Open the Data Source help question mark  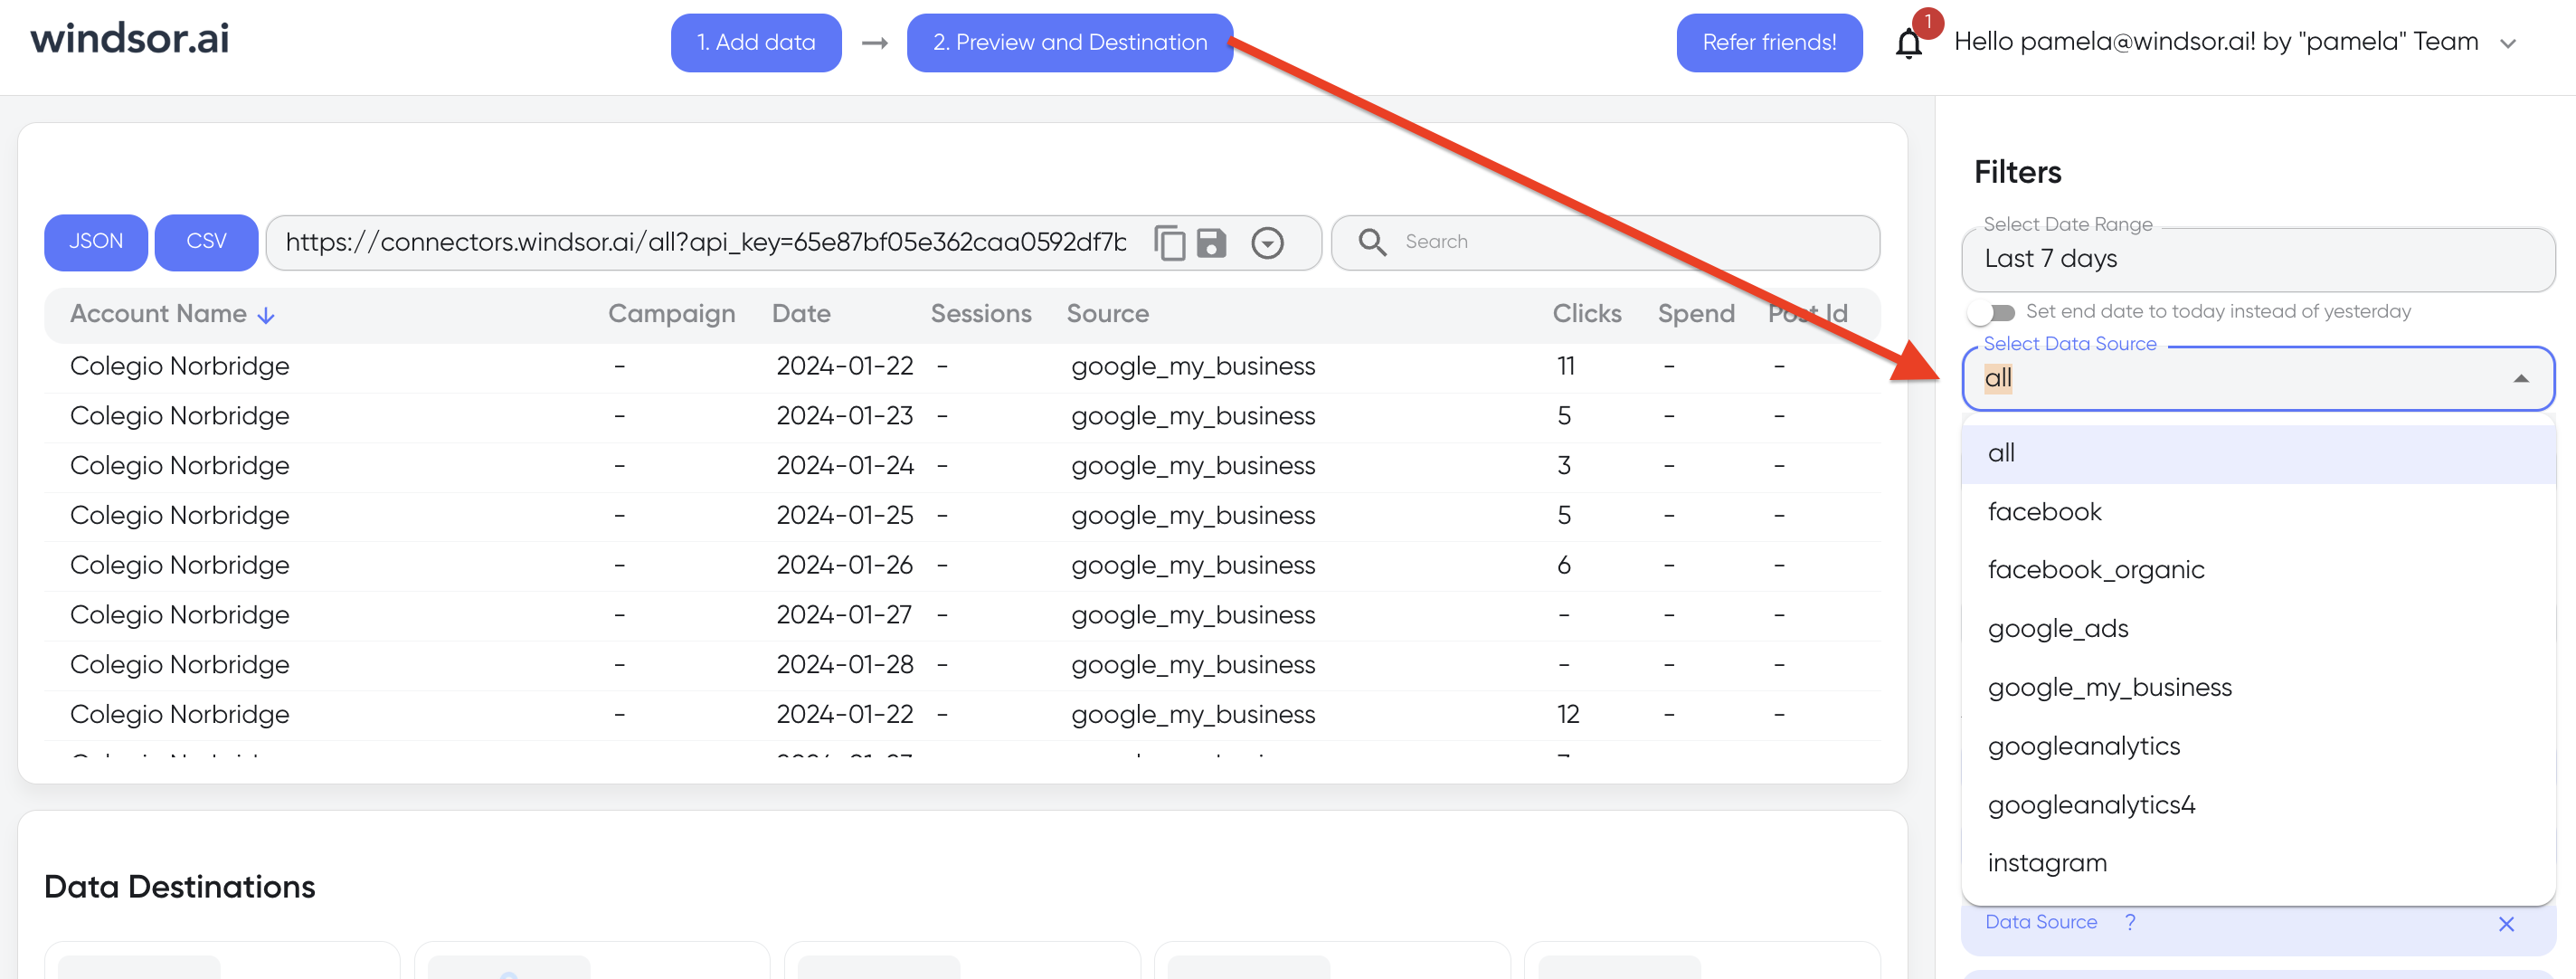pyautogui.click(x=2130, y=922)
